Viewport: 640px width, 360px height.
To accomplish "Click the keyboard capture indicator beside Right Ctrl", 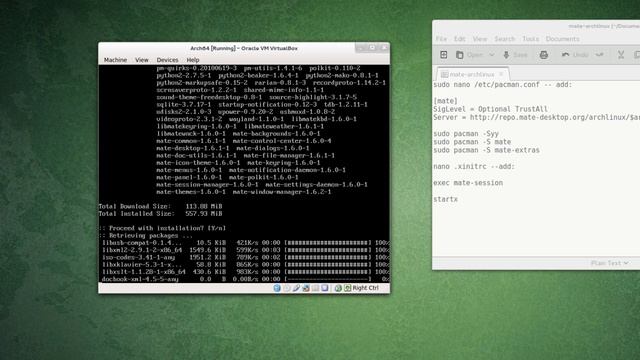I will click(x=347, y=288).
